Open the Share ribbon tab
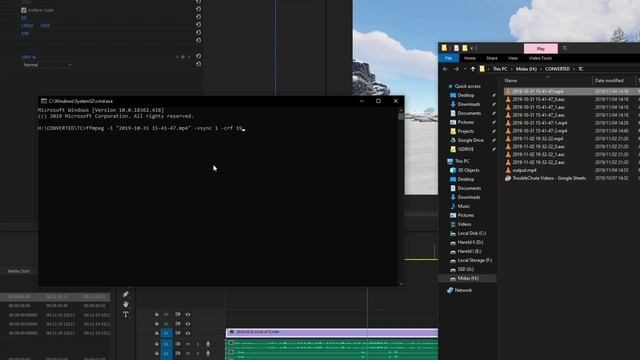This screenshot has height=360, width=640. pyautogui.click(x=492, y=58)
